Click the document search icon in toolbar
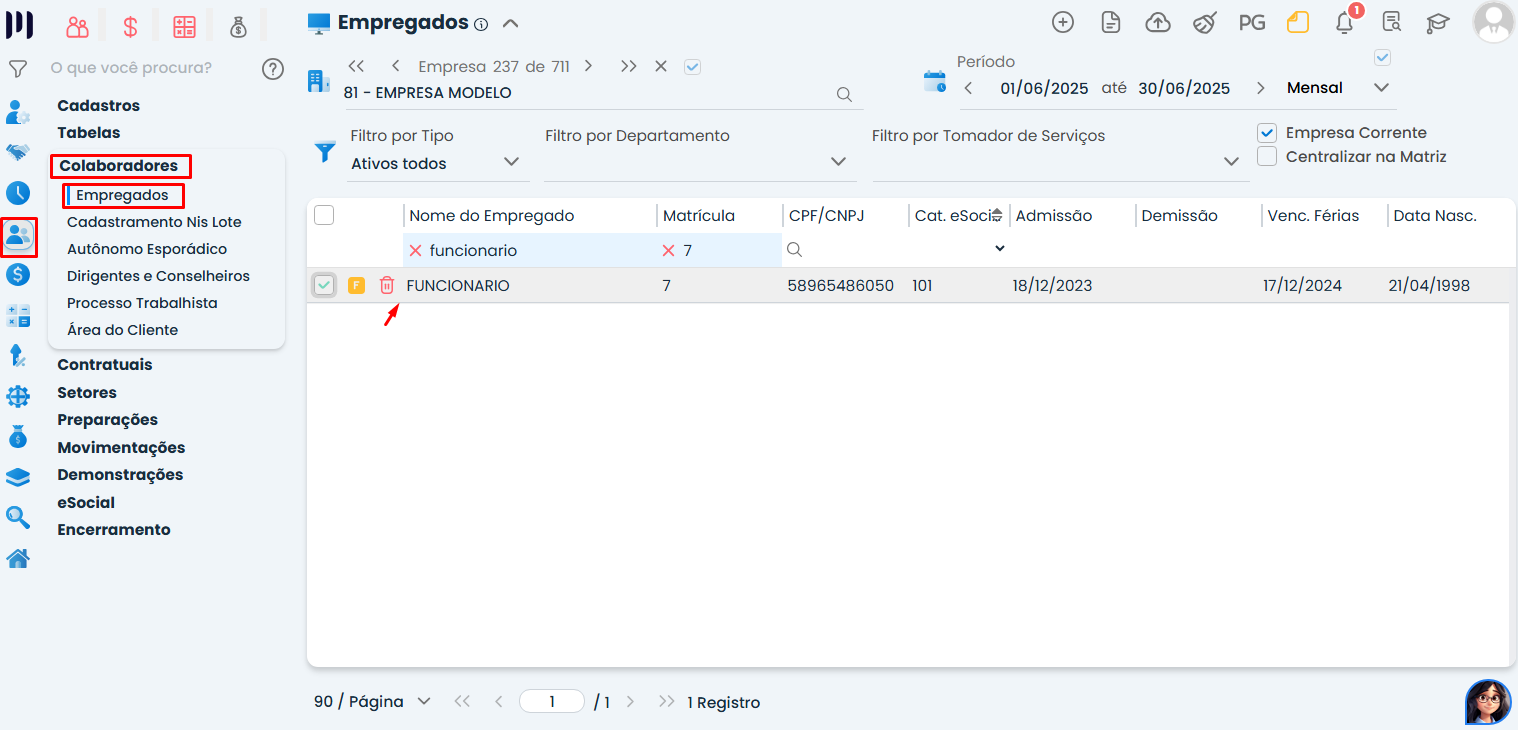This screenshot has width=1518, height=730. pos(1391,22)
